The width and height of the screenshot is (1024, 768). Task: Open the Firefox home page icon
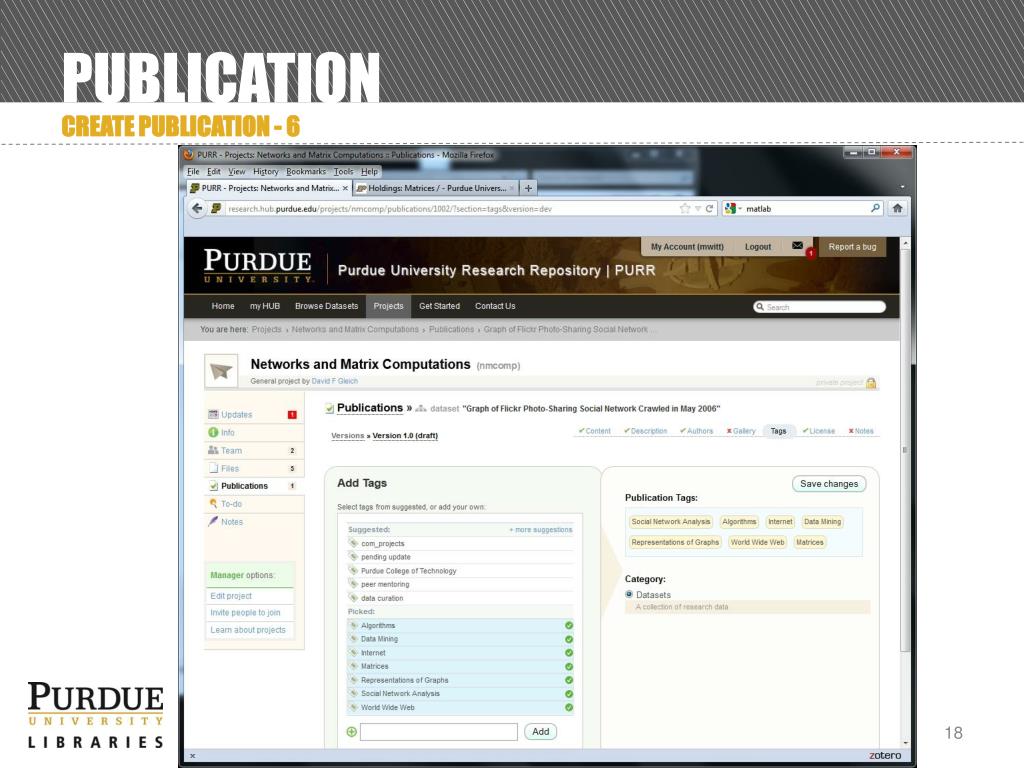(897, 208)
